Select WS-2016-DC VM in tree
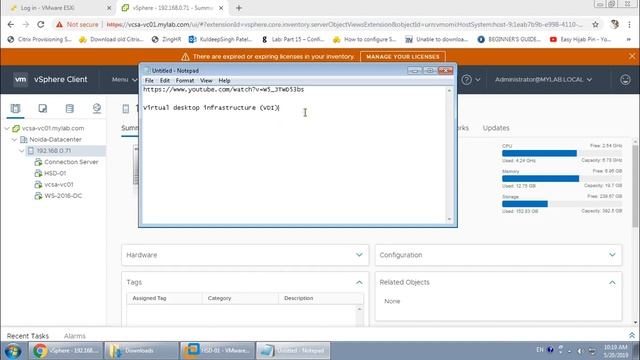 coord(63,196)
